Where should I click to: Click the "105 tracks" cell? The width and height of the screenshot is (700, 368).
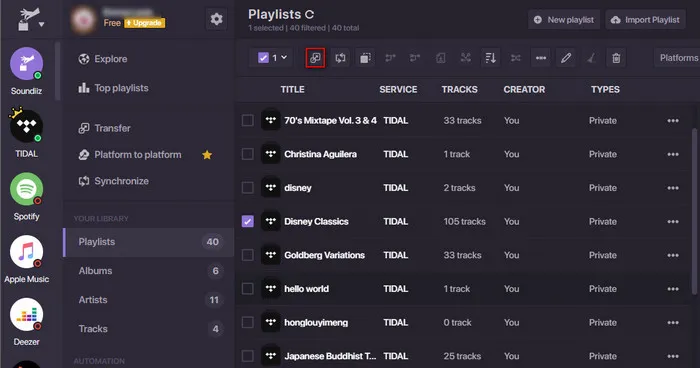(464, 222)
